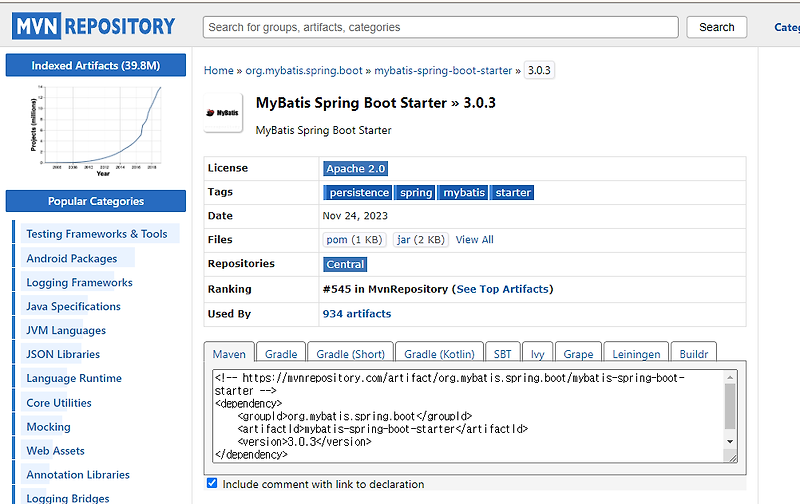The height and width of the screenshot is (504, 800).
Task: Uncheck Include comment with link to declaration
Action: tap(212, 483)
